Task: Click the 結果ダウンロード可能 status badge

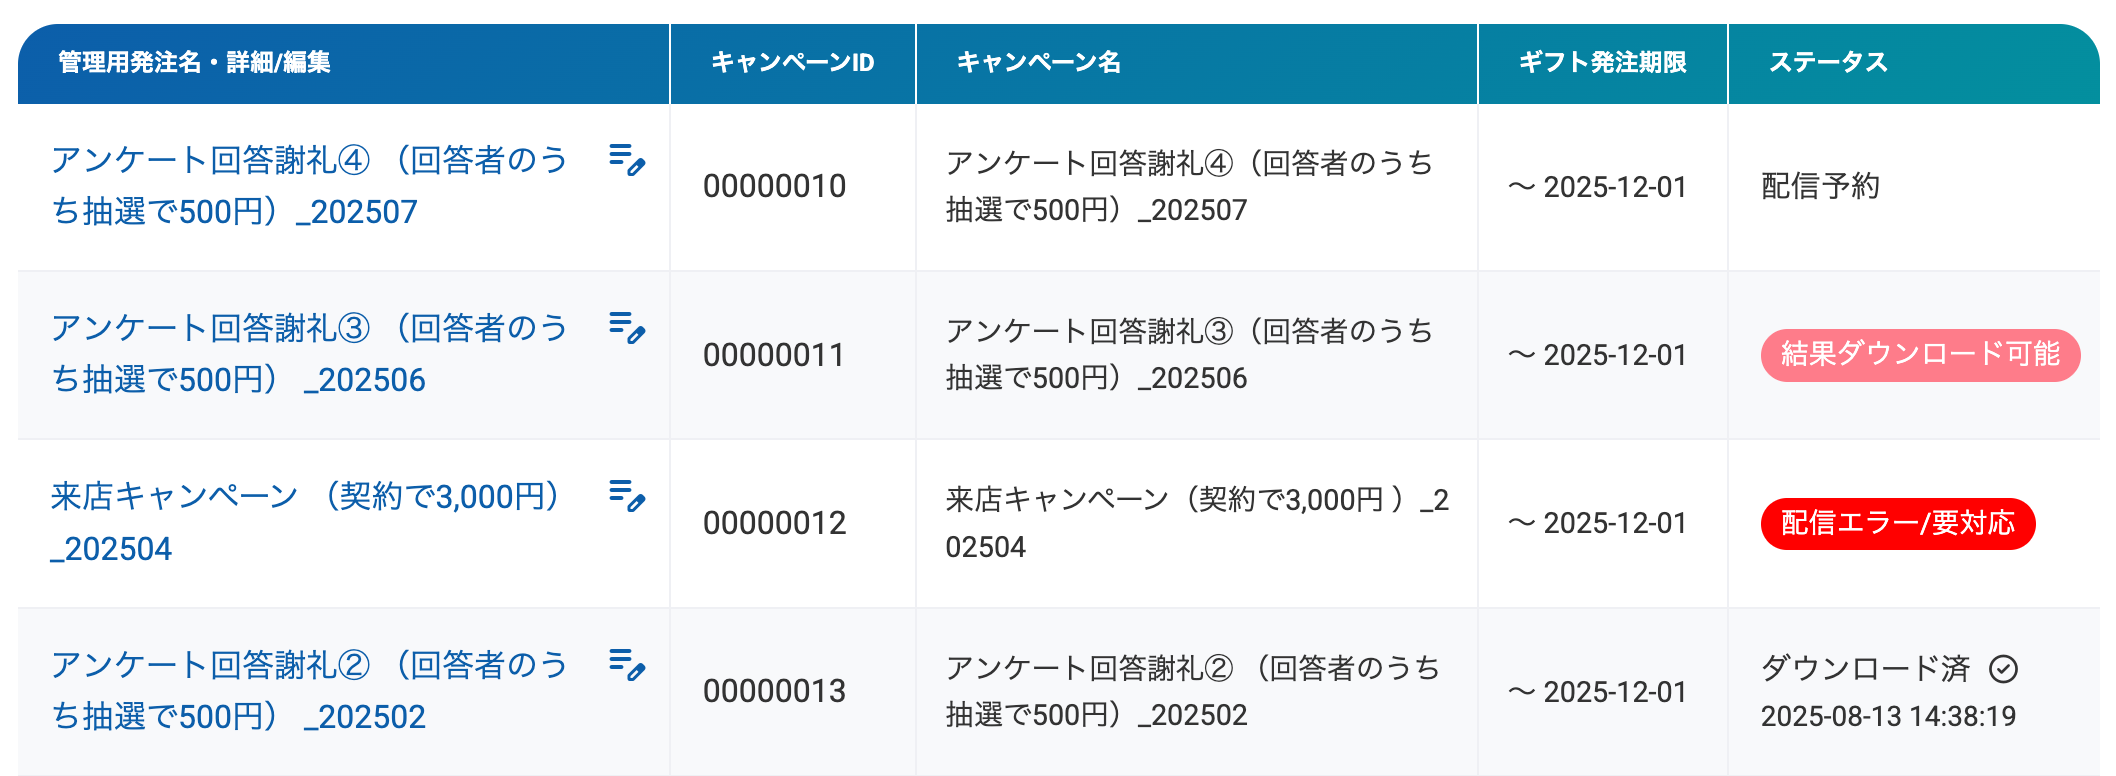Action: click(x=1920, y=355)
